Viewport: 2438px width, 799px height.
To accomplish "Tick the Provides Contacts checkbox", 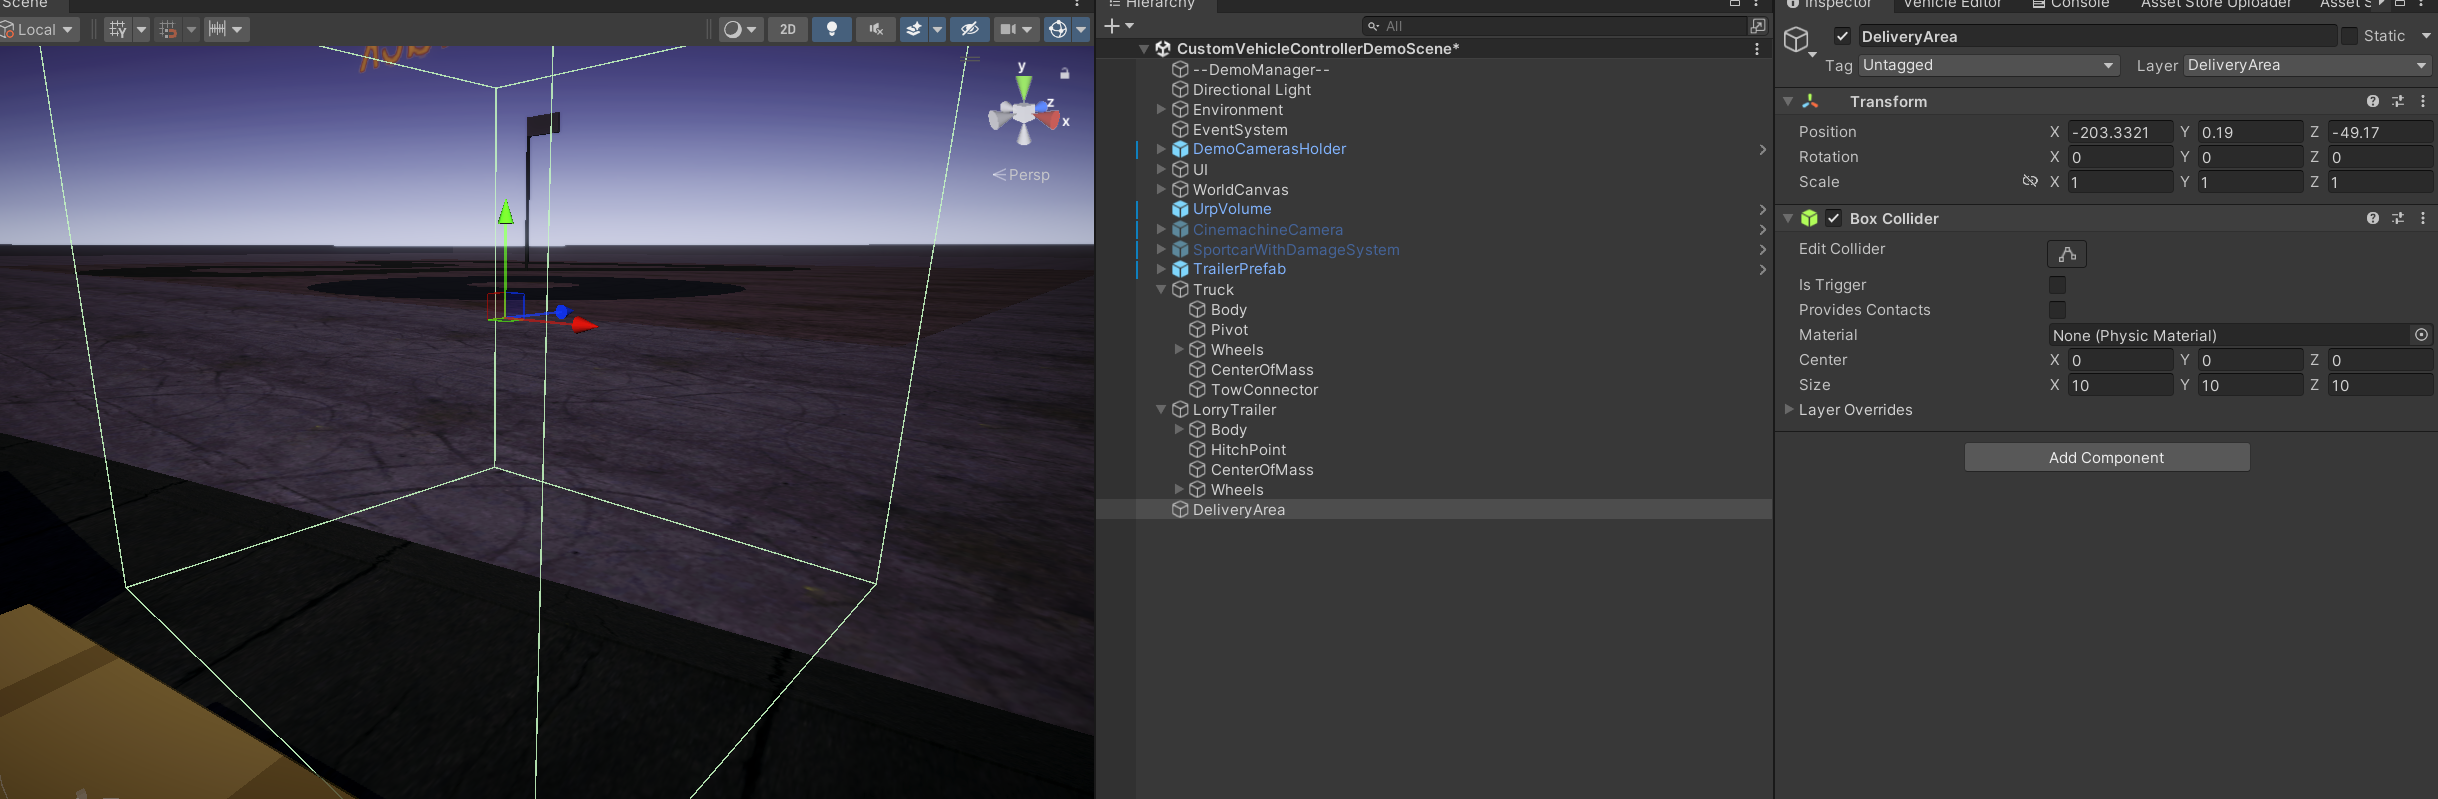I will coord(2057,310).
